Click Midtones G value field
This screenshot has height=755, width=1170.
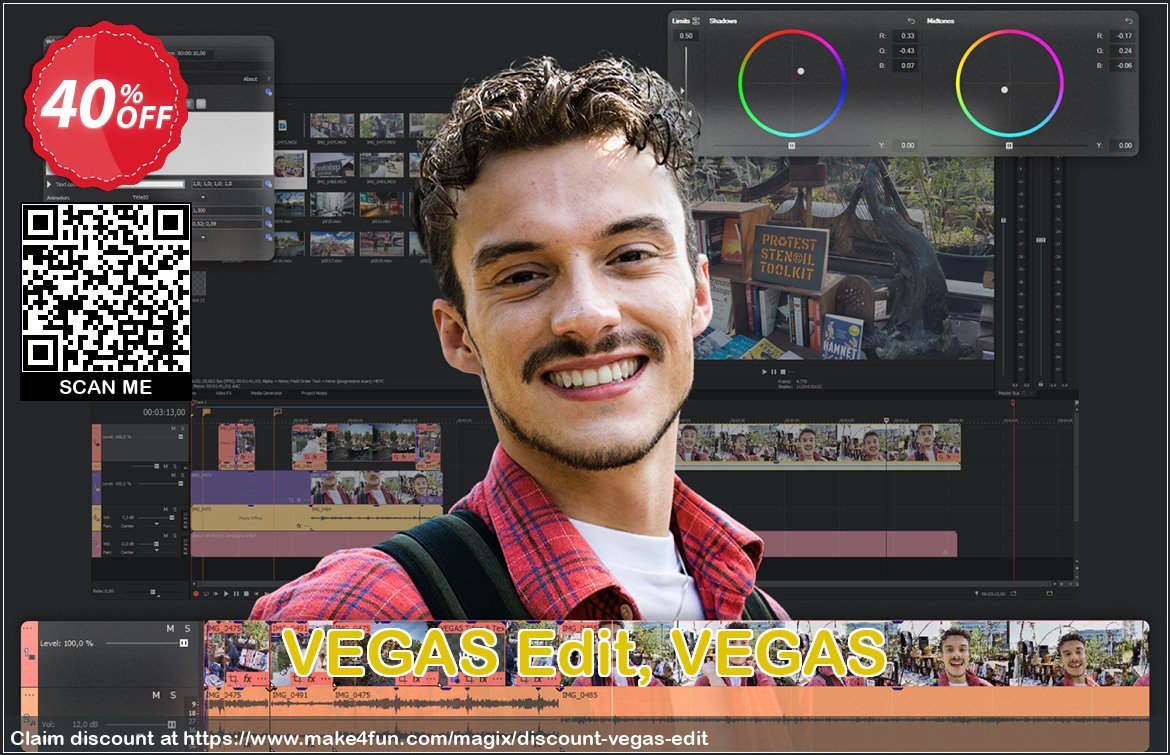click(1124, 51)
